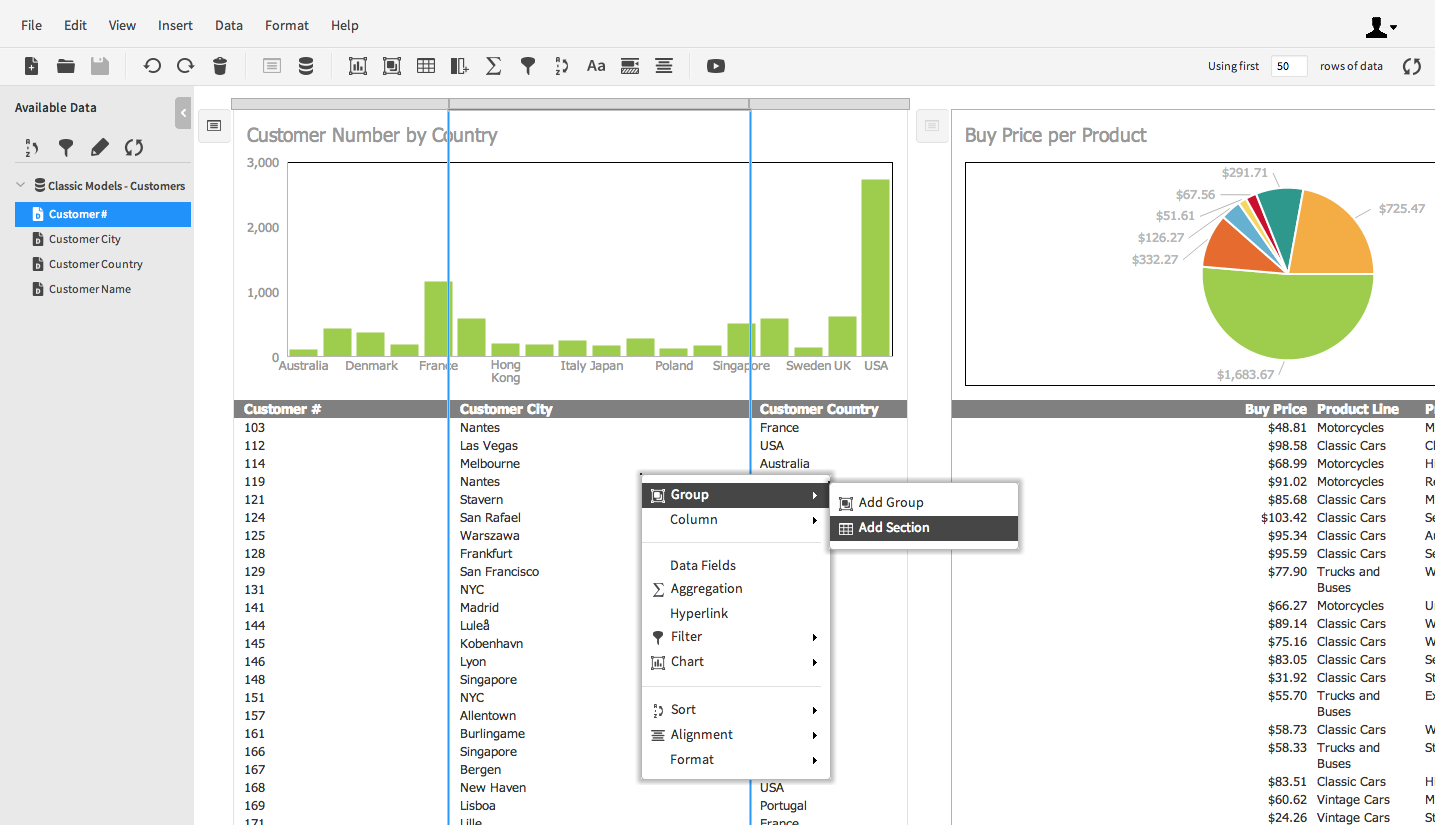Image resolution: width=1435 pixels, height=825 pixels.
Task: Click the A-Z sort icon in main toolbar
Action: pos(561,66)
